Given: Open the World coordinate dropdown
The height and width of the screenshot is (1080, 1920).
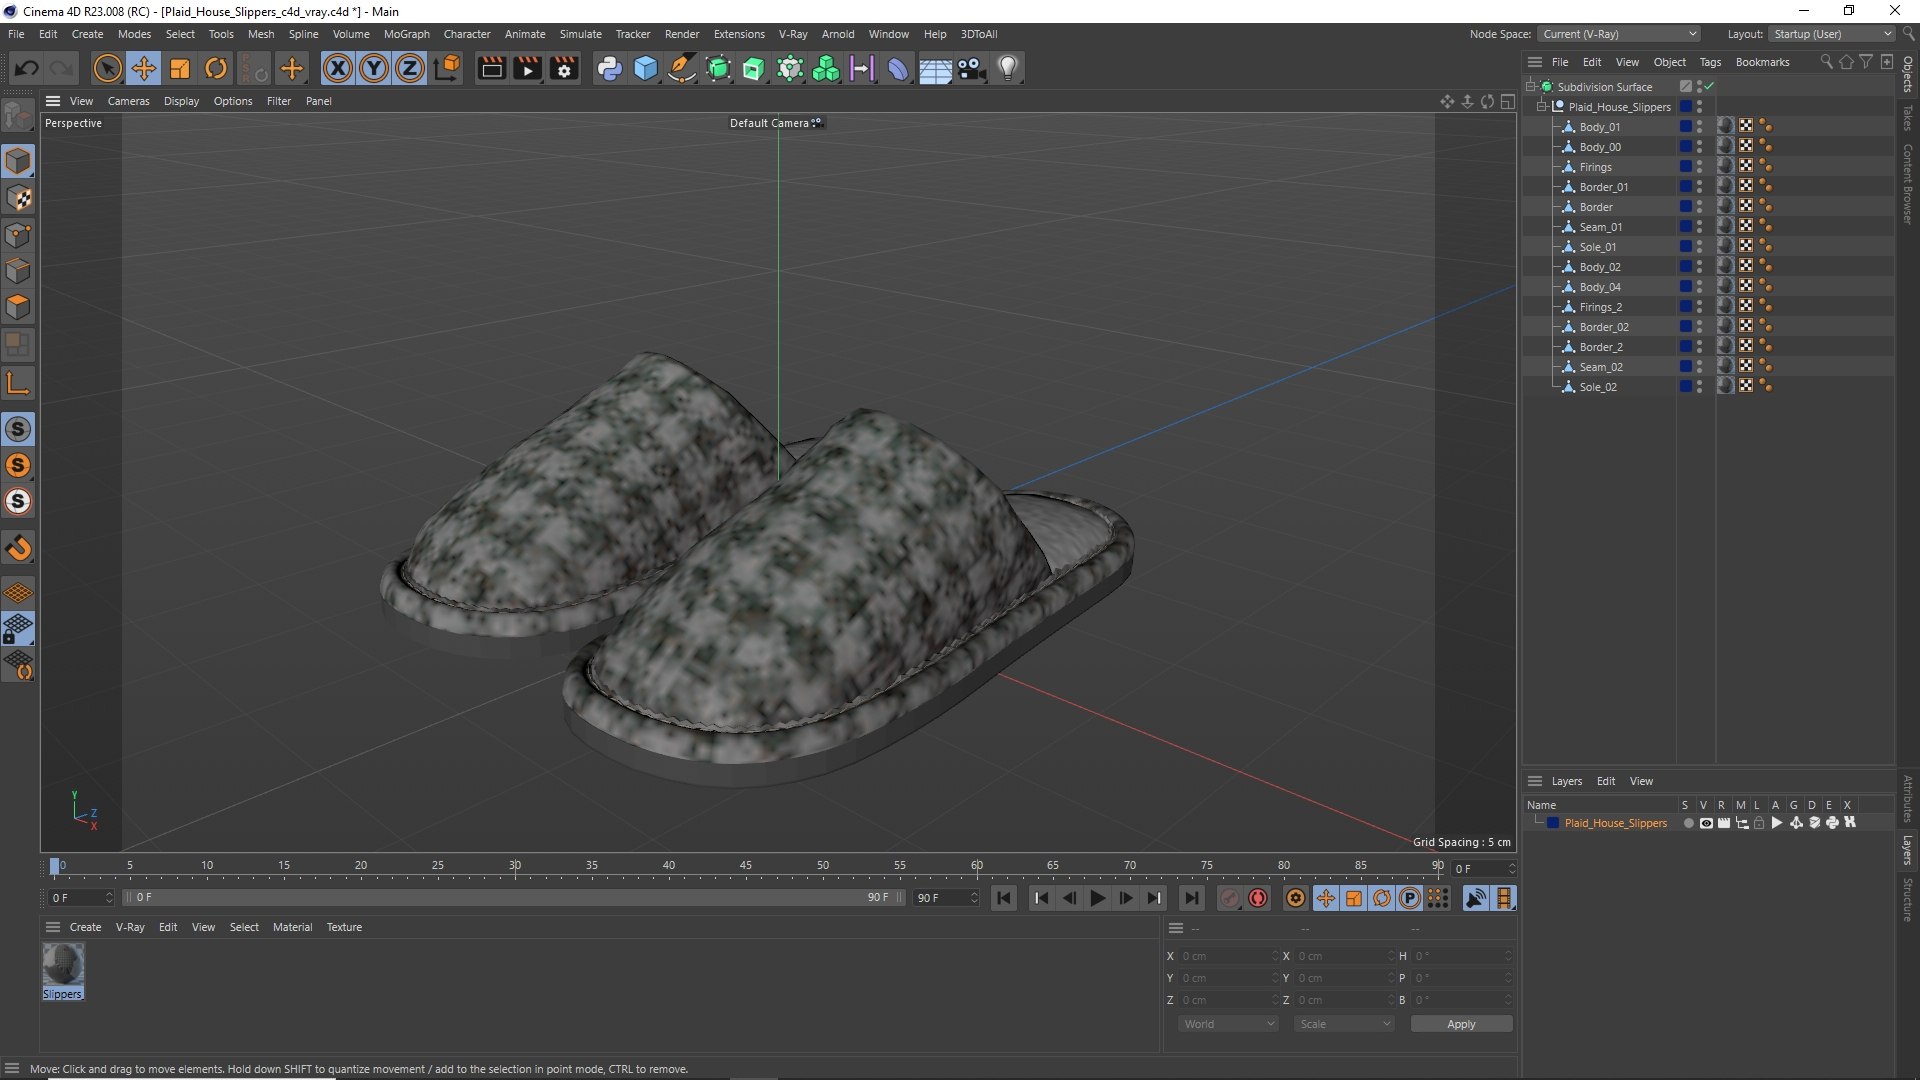Looking at the screenshot, I should point(1228,1024).
